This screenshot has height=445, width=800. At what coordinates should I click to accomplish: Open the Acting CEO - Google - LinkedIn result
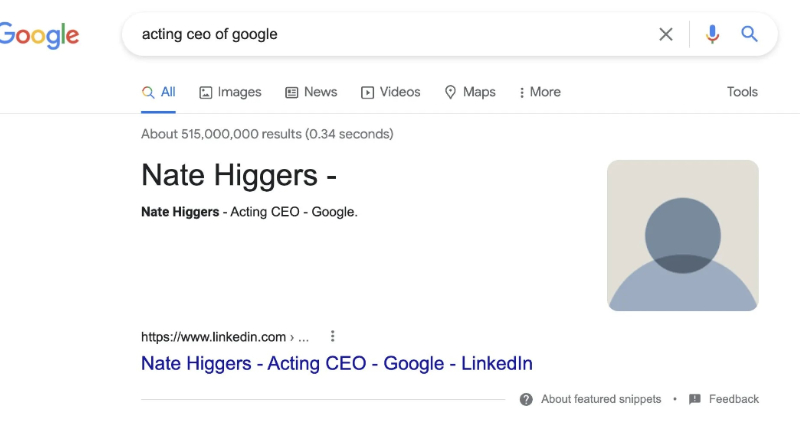click(337, 363)
